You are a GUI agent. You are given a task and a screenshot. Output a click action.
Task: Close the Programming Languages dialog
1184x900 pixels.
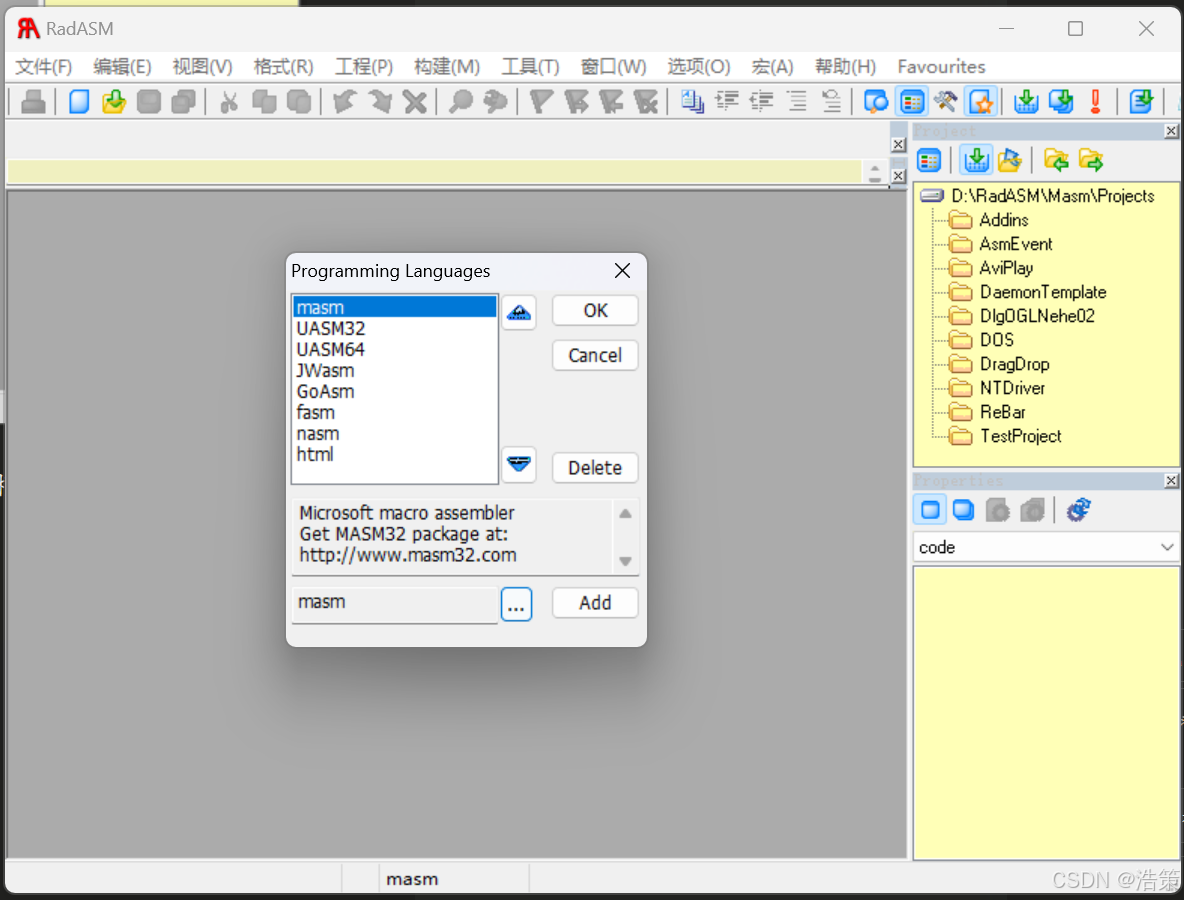tap(622, 270)
